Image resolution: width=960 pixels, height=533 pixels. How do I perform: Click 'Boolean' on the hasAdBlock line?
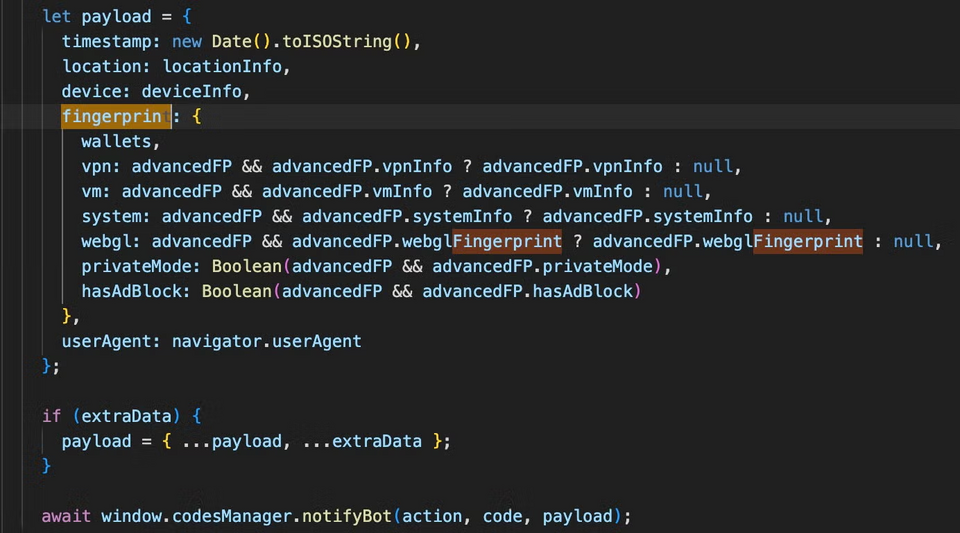pos(236,292)
